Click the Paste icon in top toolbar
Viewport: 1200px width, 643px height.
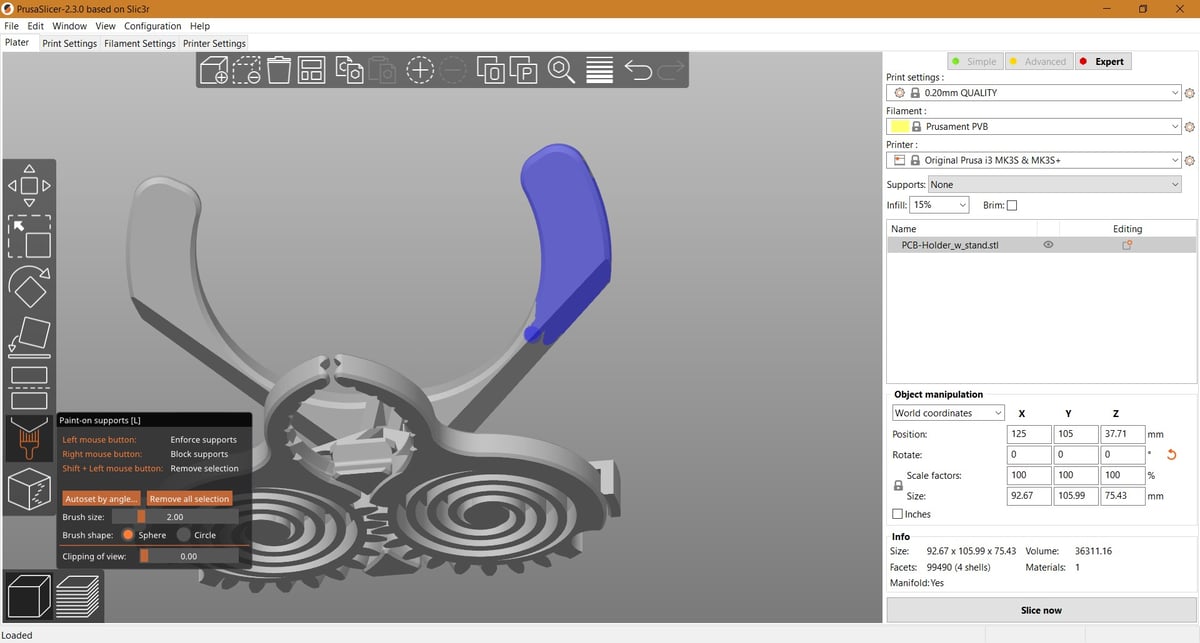pos(381,70)
